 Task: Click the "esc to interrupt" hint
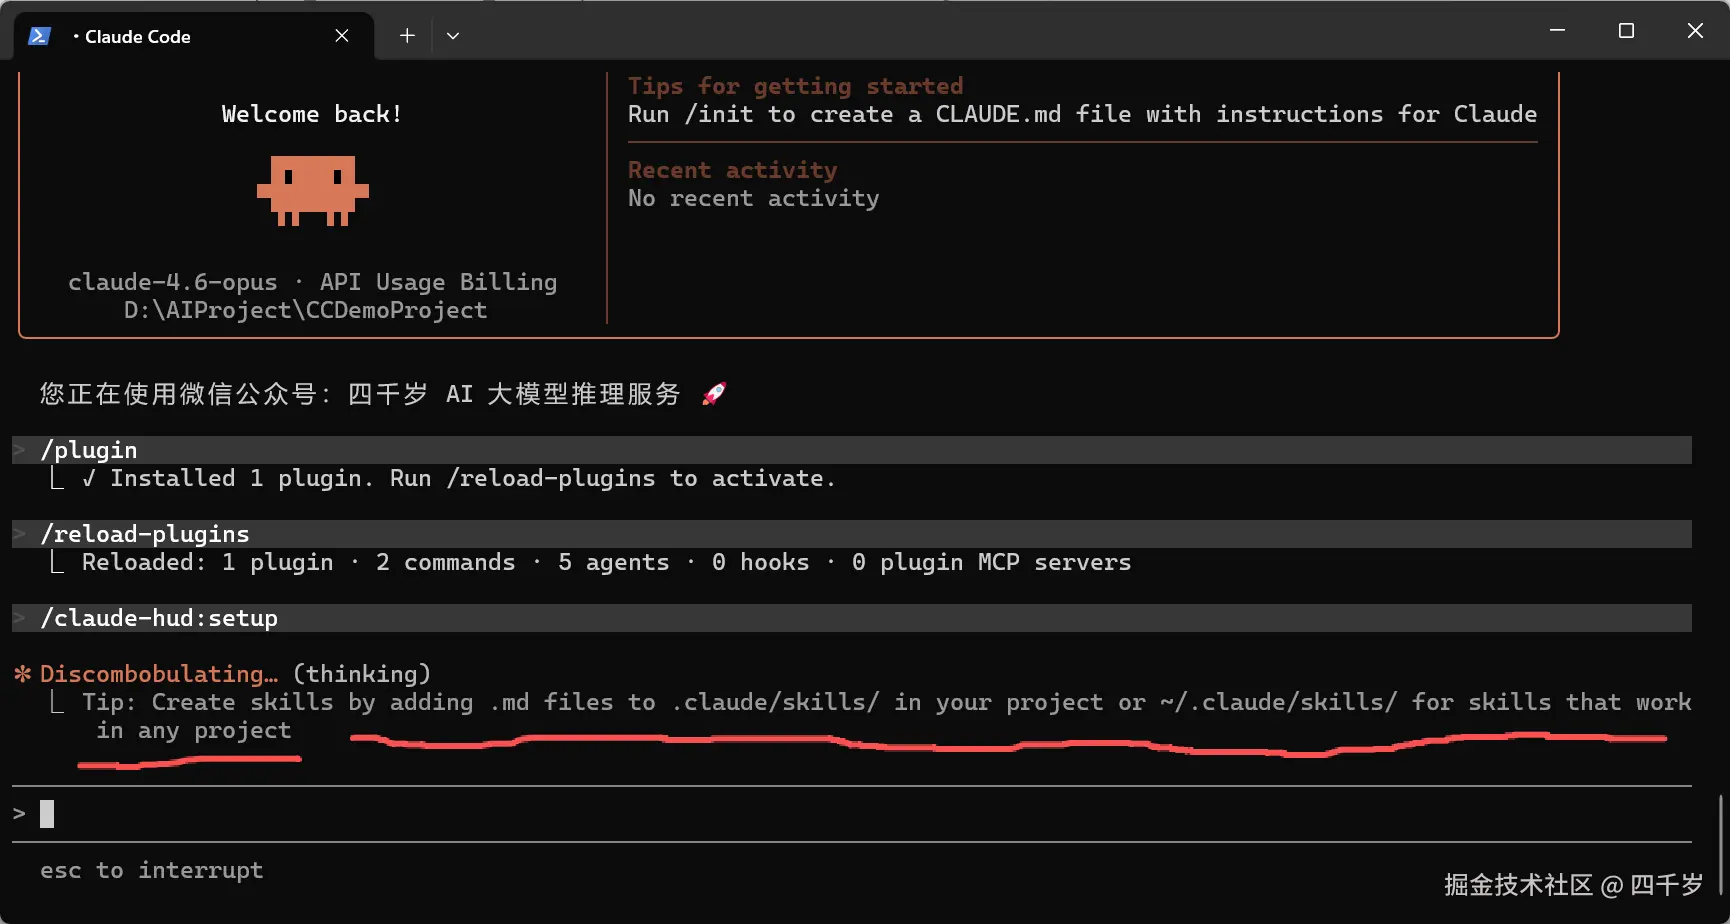coord(152,870)
